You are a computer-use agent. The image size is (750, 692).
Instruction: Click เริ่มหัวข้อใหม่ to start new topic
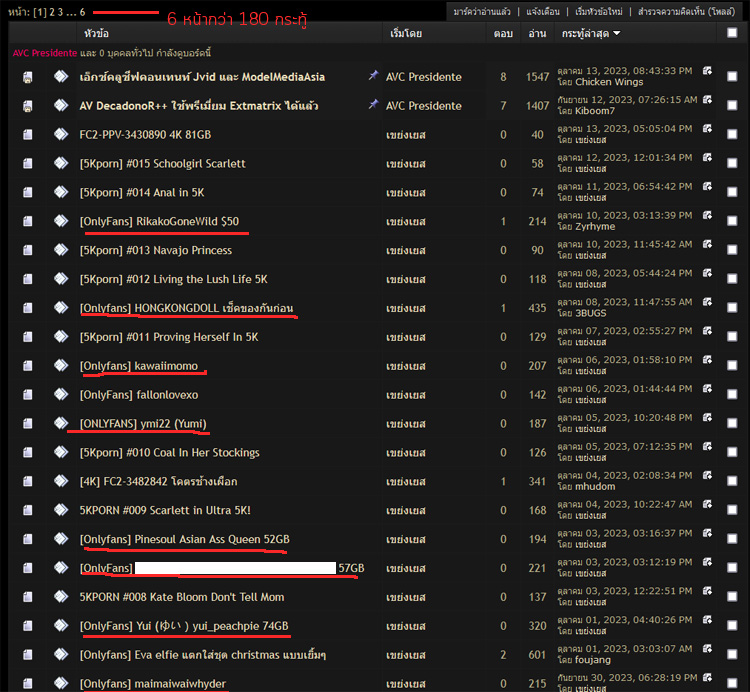click(599, 11)
